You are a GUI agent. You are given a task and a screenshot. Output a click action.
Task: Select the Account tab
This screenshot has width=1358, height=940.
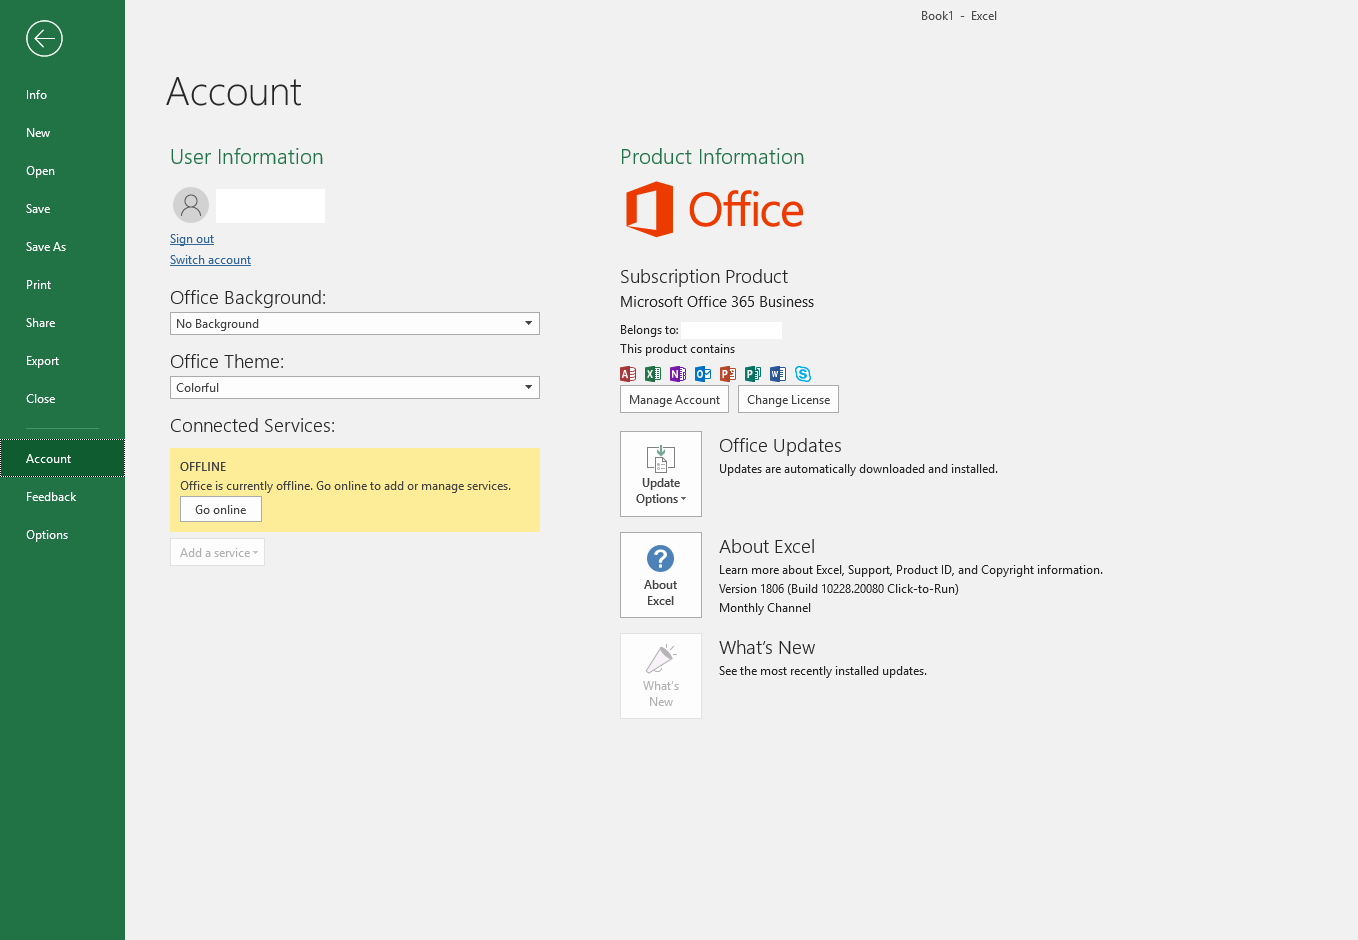coord(62,459)
